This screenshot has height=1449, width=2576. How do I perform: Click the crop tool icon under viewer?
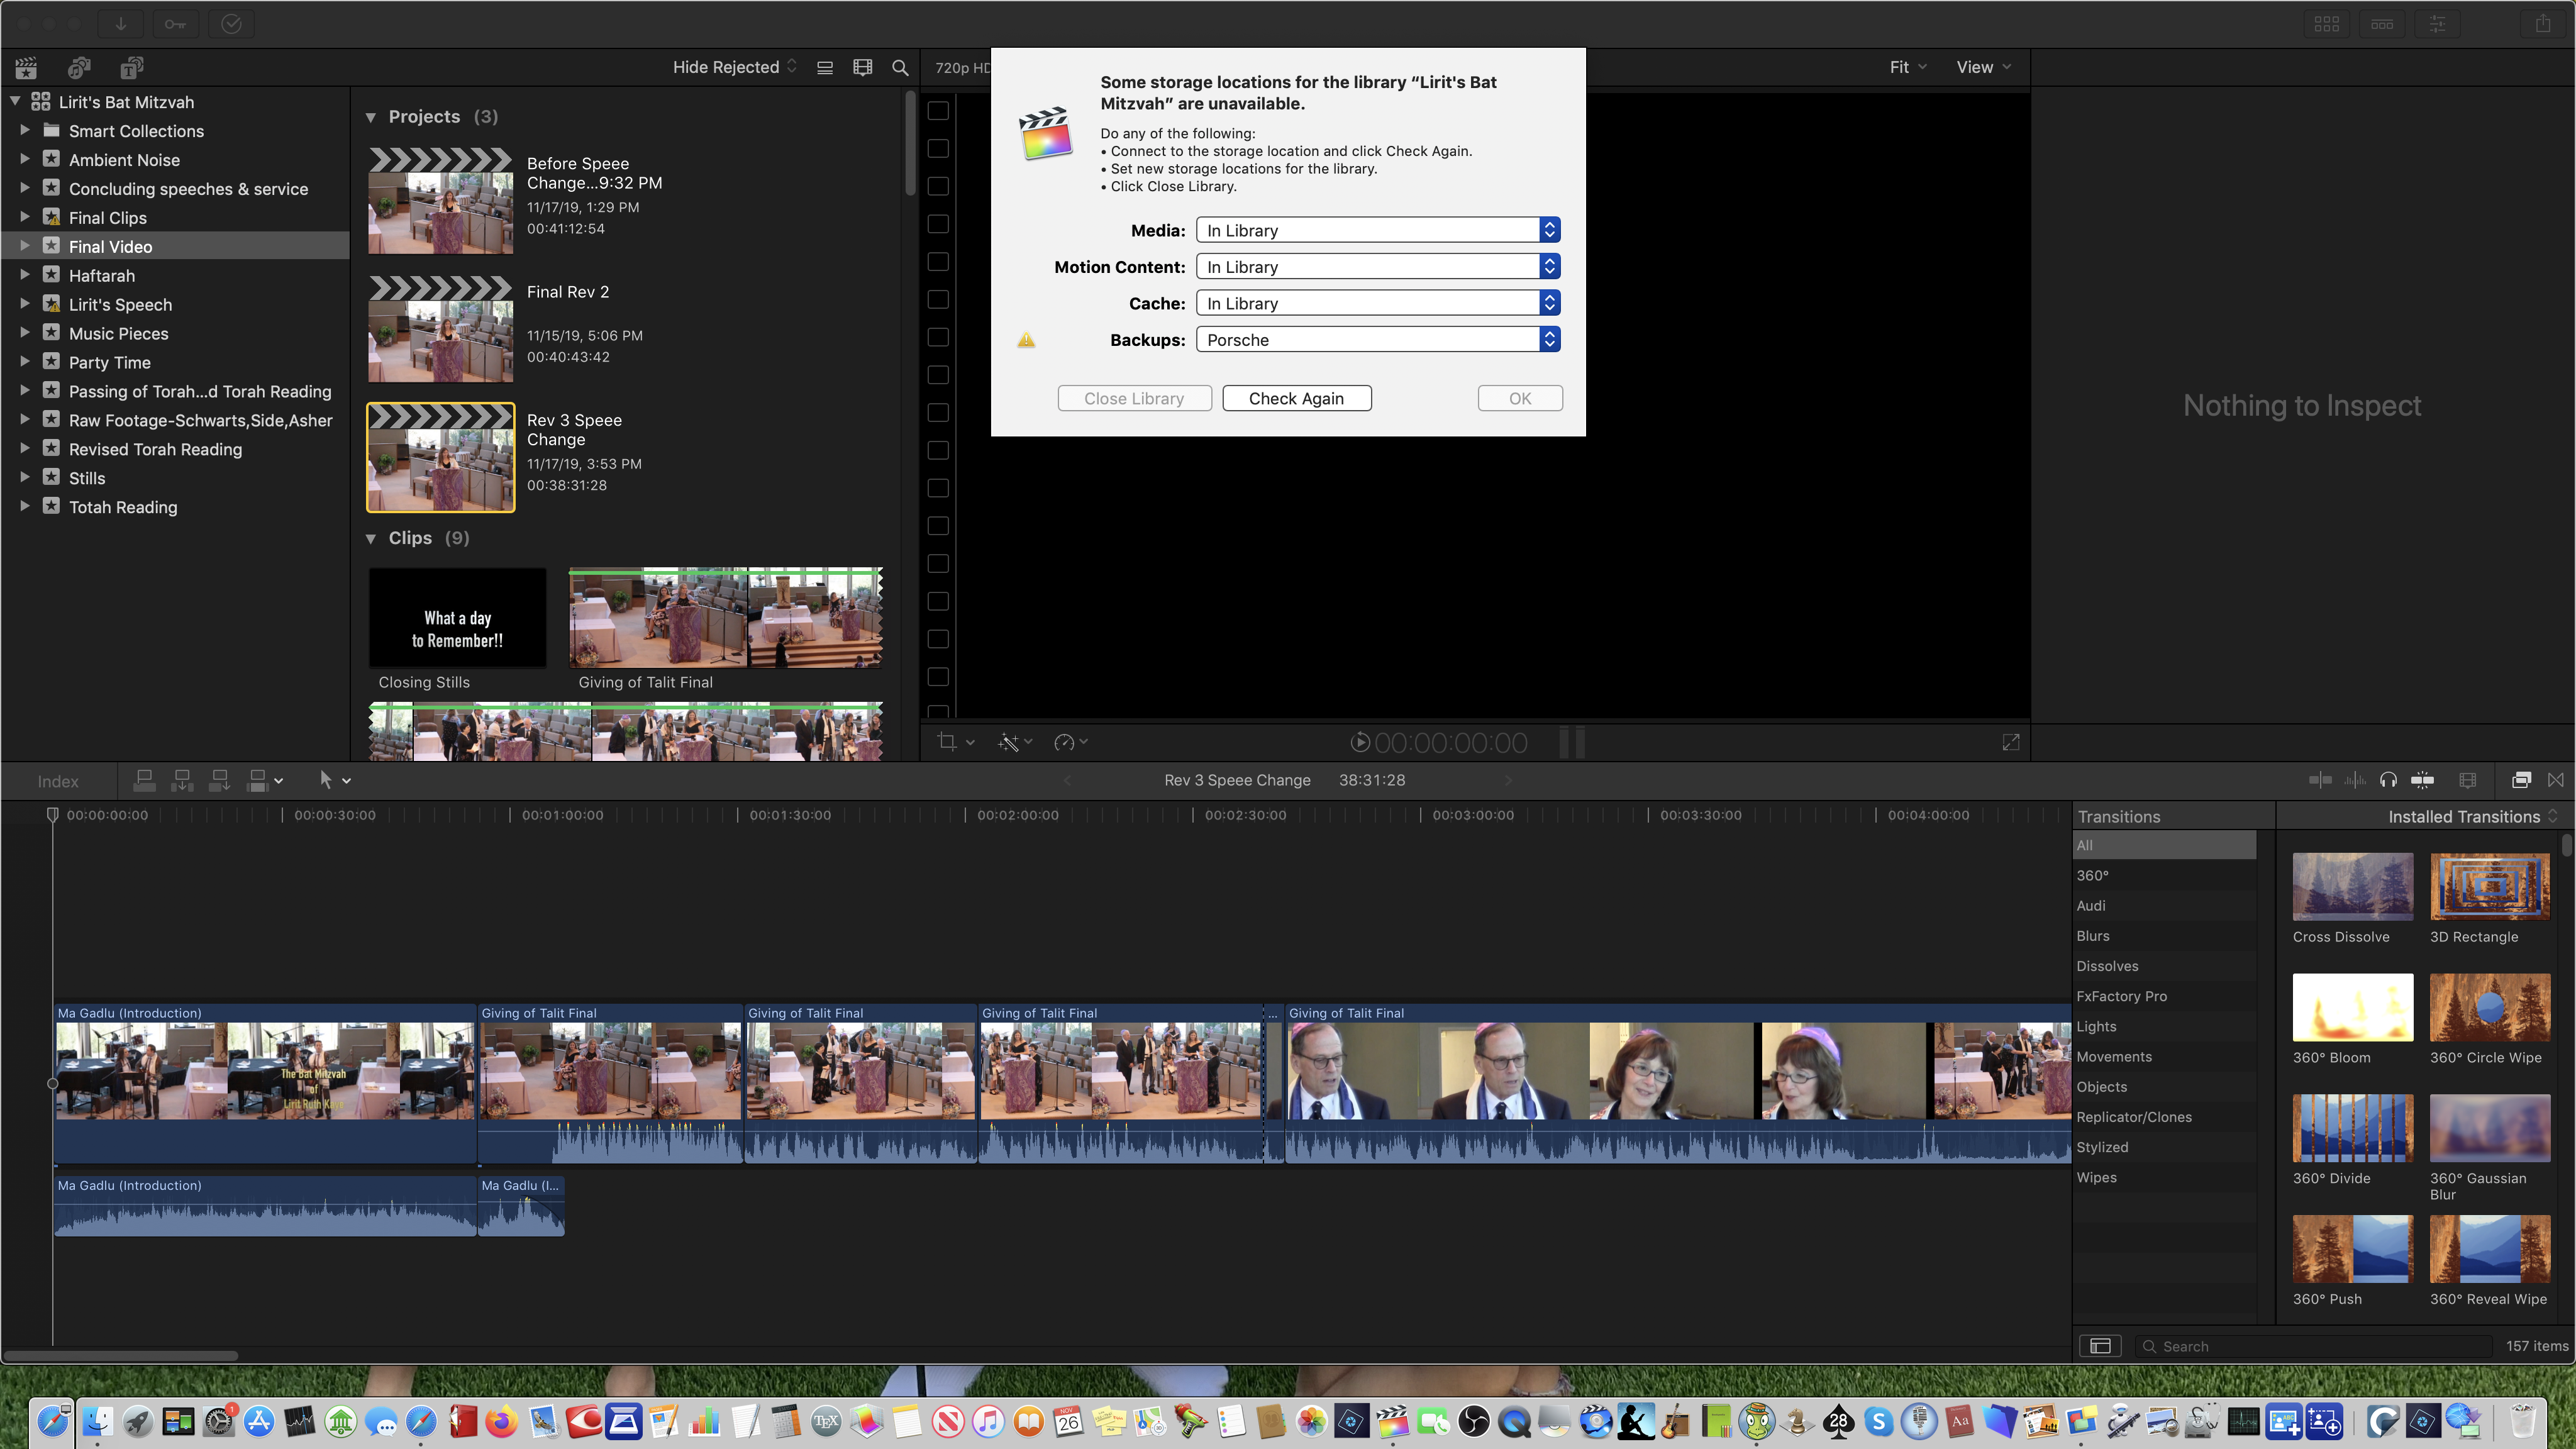[x=947, y=742]
